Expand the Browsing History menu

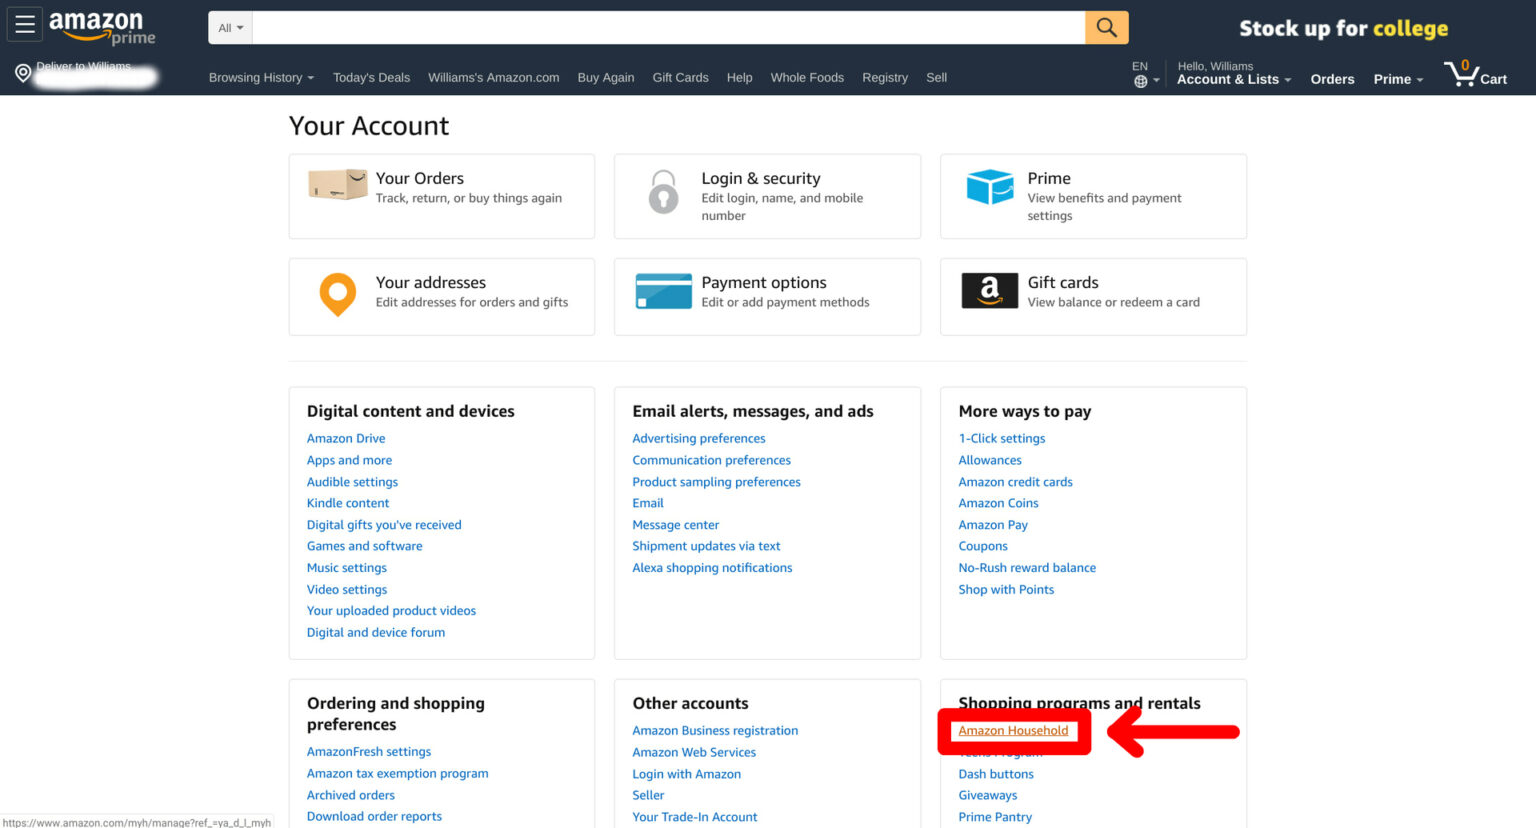point(260,77)
